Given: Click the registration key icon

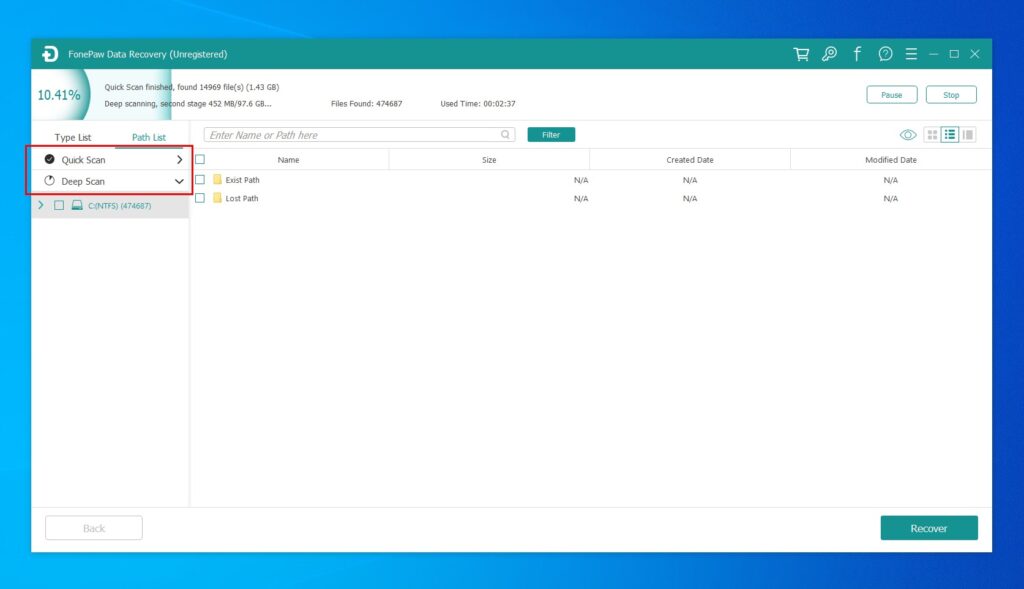Looking at the screenshot, I should (x=829, y=54).
